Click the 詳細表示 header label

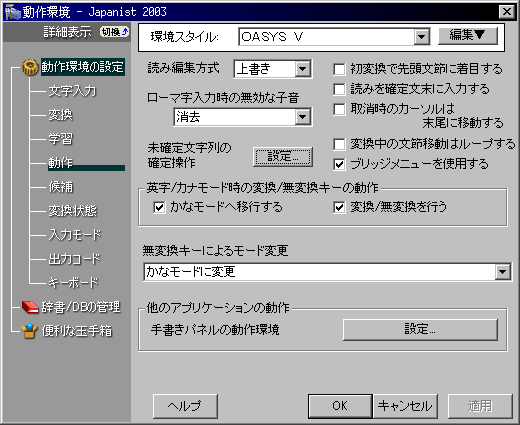click(x=67, y=32)
